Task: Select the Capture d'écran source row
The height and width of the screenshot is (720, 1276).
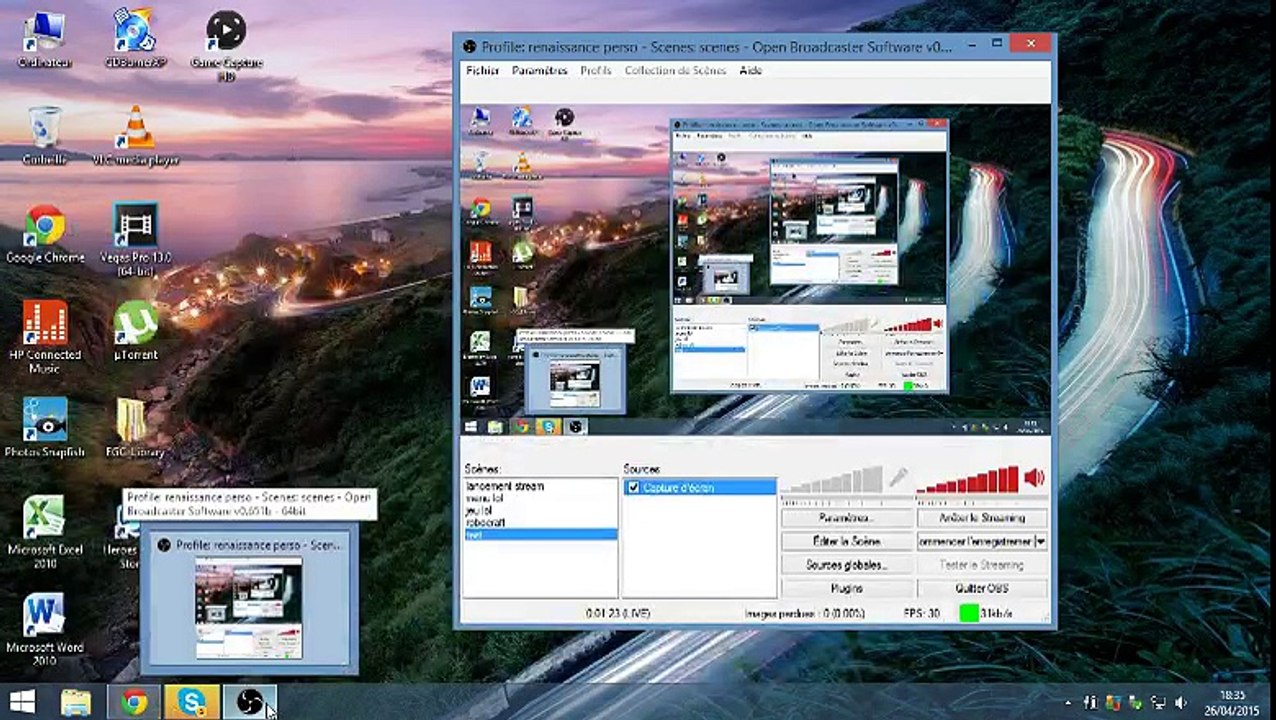Action: pyautogui.click(x=699, y=487)
